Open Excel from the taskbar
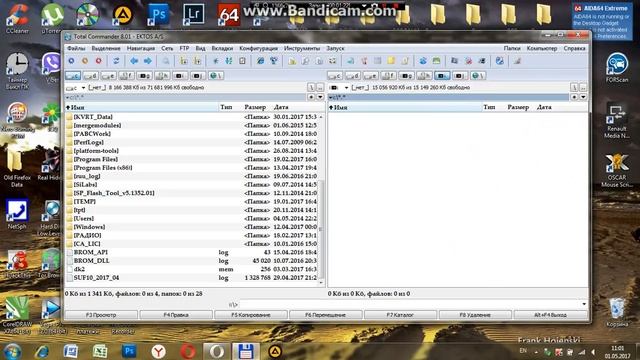 pos(100,351)
